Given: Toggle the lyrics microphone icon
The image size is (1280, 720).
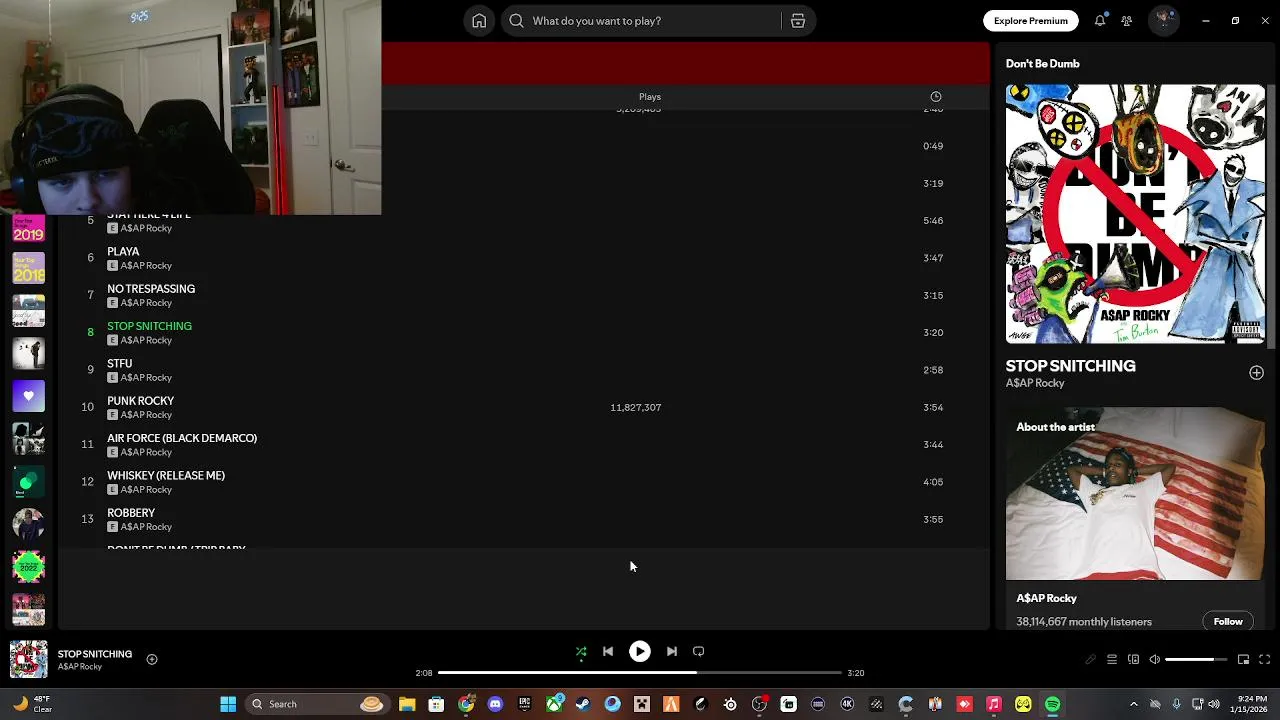Looking at the screenshot, I should [1090, 660].
